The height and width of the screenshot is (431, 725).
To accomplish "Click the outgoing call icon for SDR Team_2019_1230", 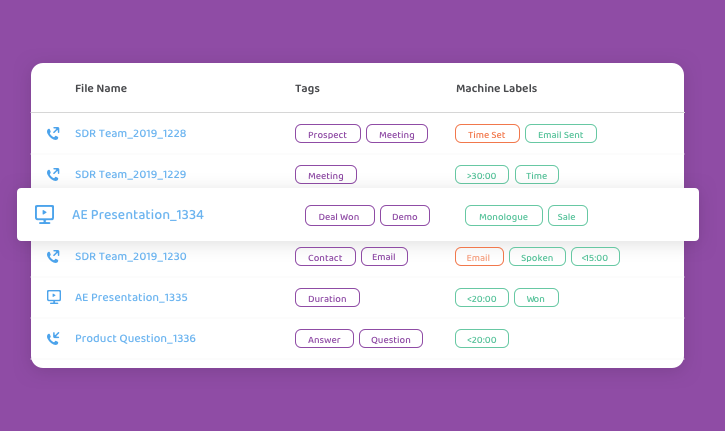I will coord(53,256).
